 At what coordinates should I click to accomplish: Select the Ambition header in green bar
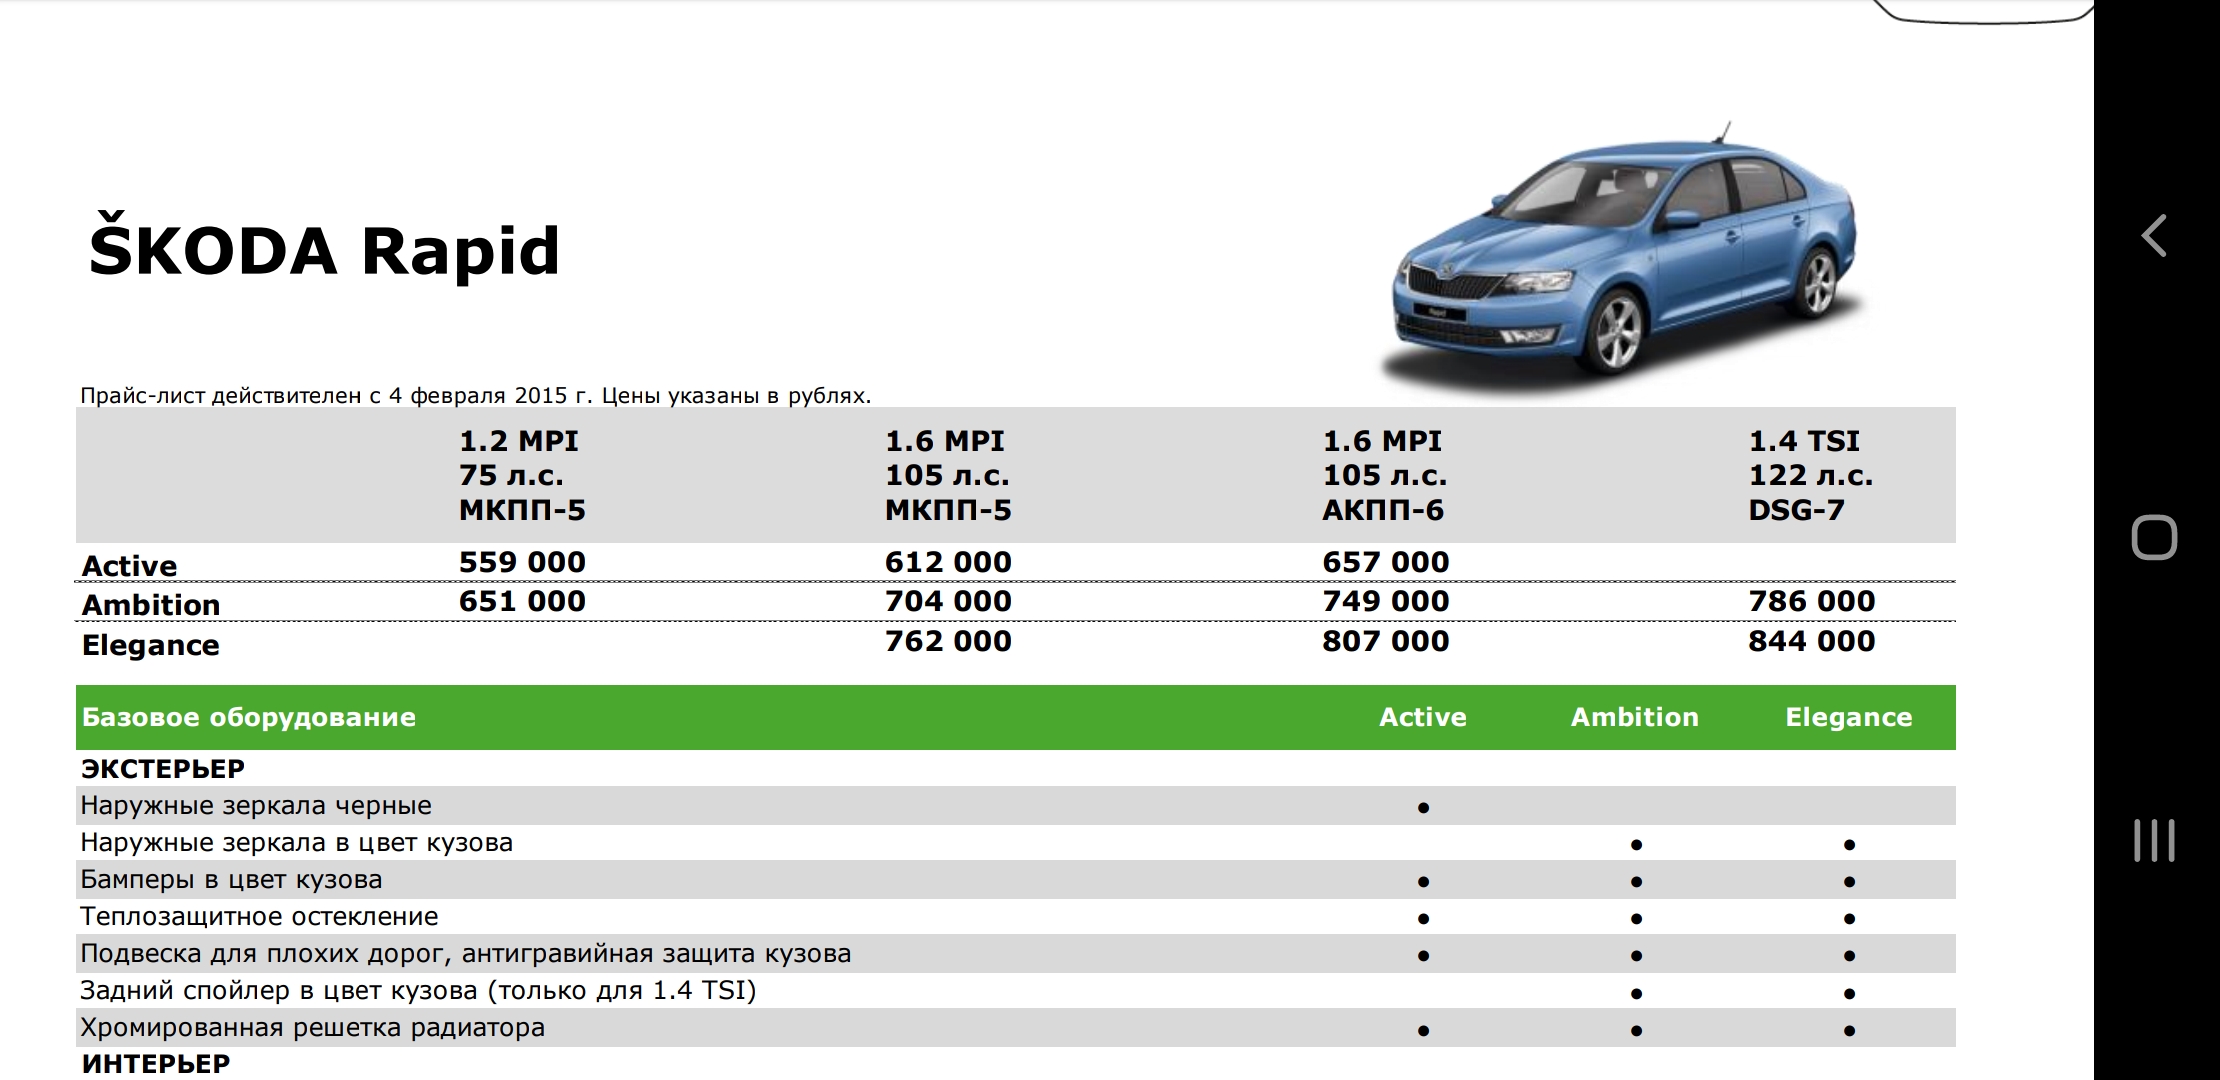[1634, 717]
